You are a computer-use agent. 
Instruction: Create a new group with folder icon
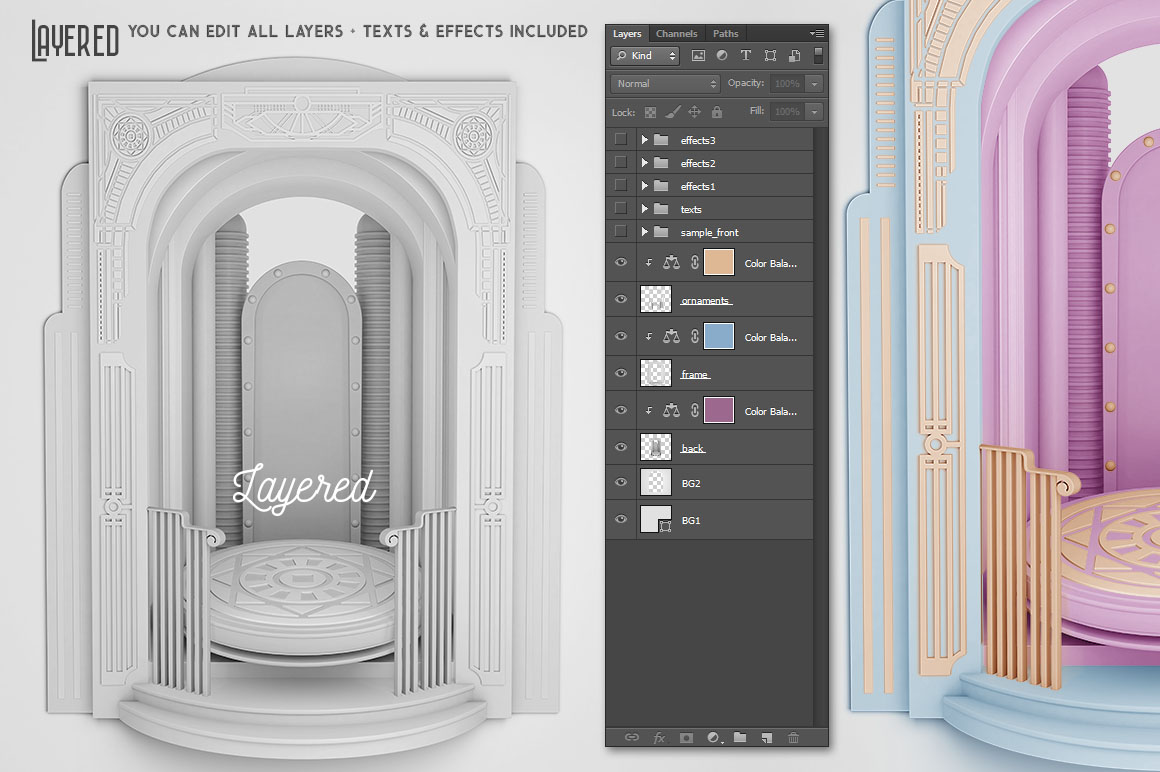(x=740, y=738)
